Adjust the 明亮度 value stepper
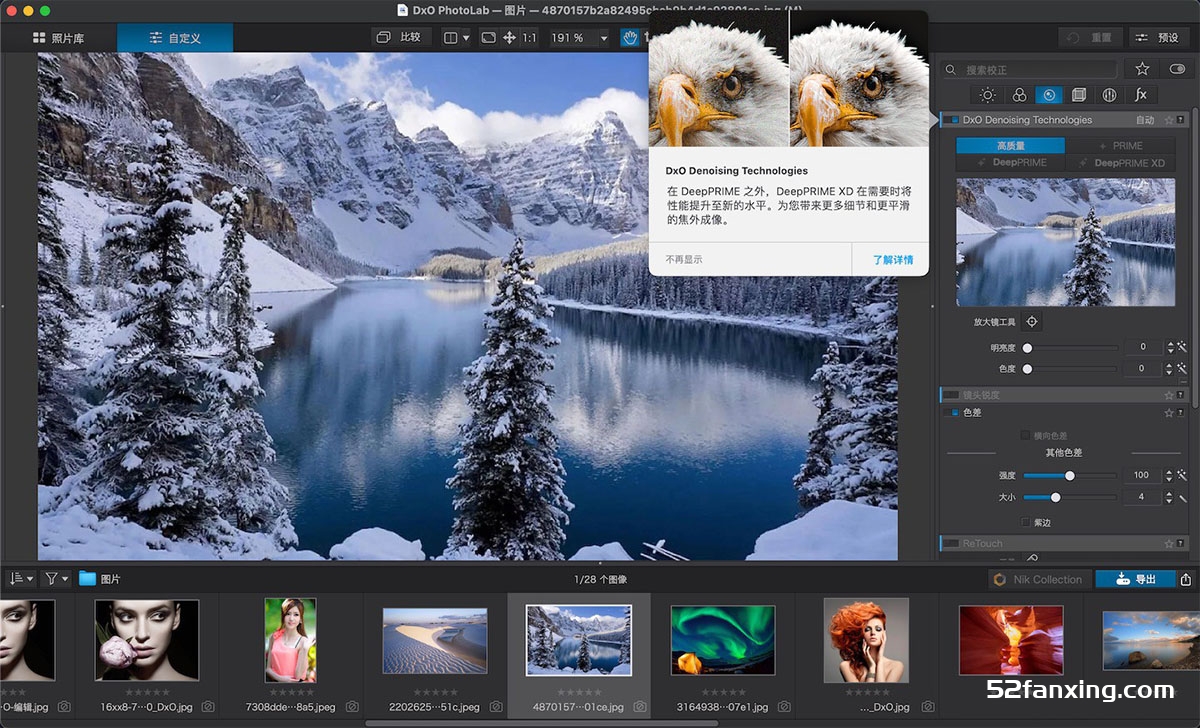 click(1171, 347)
